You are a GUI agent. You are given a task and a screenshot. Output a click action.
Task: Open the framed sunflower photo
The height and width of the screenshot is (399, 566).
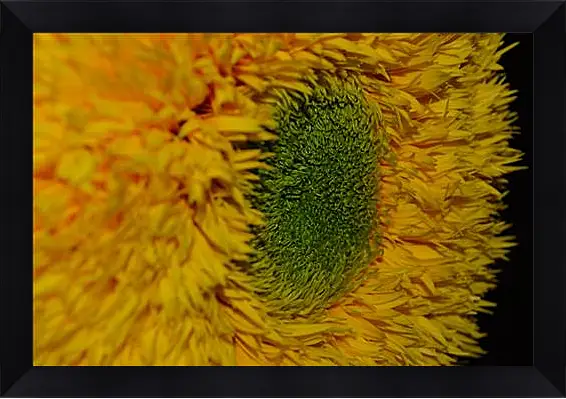coord(283,199)
